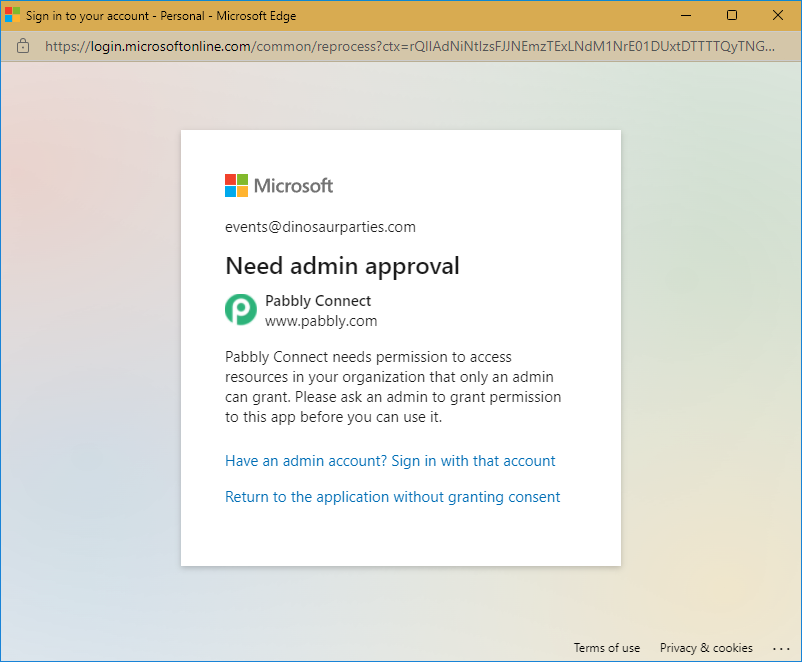The width and height of the screenshot is (802, 662).
Task: Click the events@dinosaurparties.com email text
Action: pos(320,227)
